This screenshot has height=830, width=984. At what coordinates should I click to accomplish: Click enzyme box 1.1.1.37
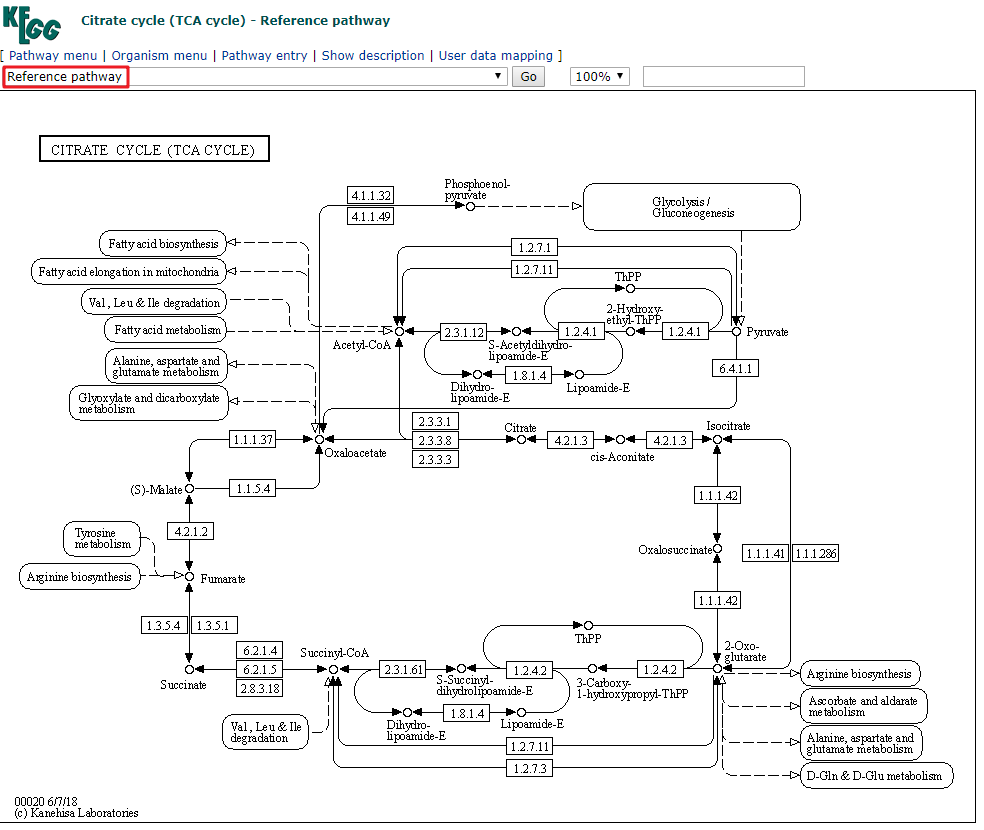click(253, 439)
